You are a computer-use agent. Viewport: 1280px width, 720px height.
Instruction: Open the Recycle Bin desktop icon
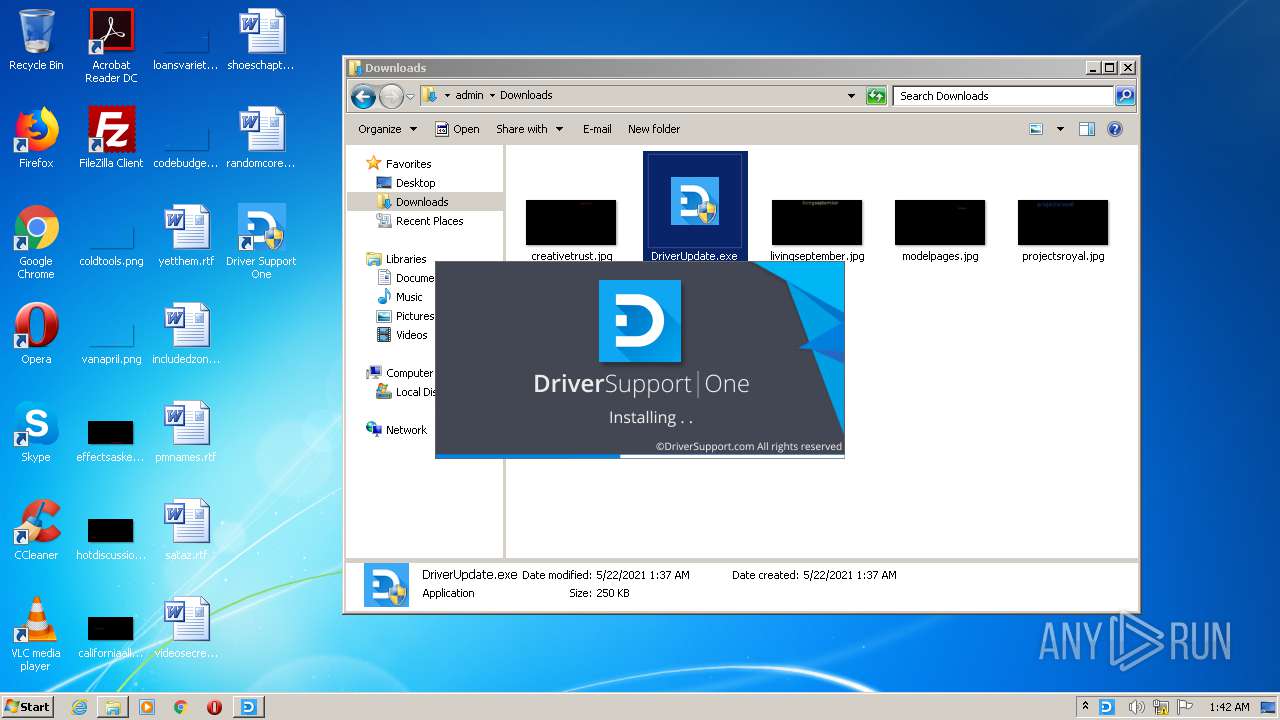[36, 41]
